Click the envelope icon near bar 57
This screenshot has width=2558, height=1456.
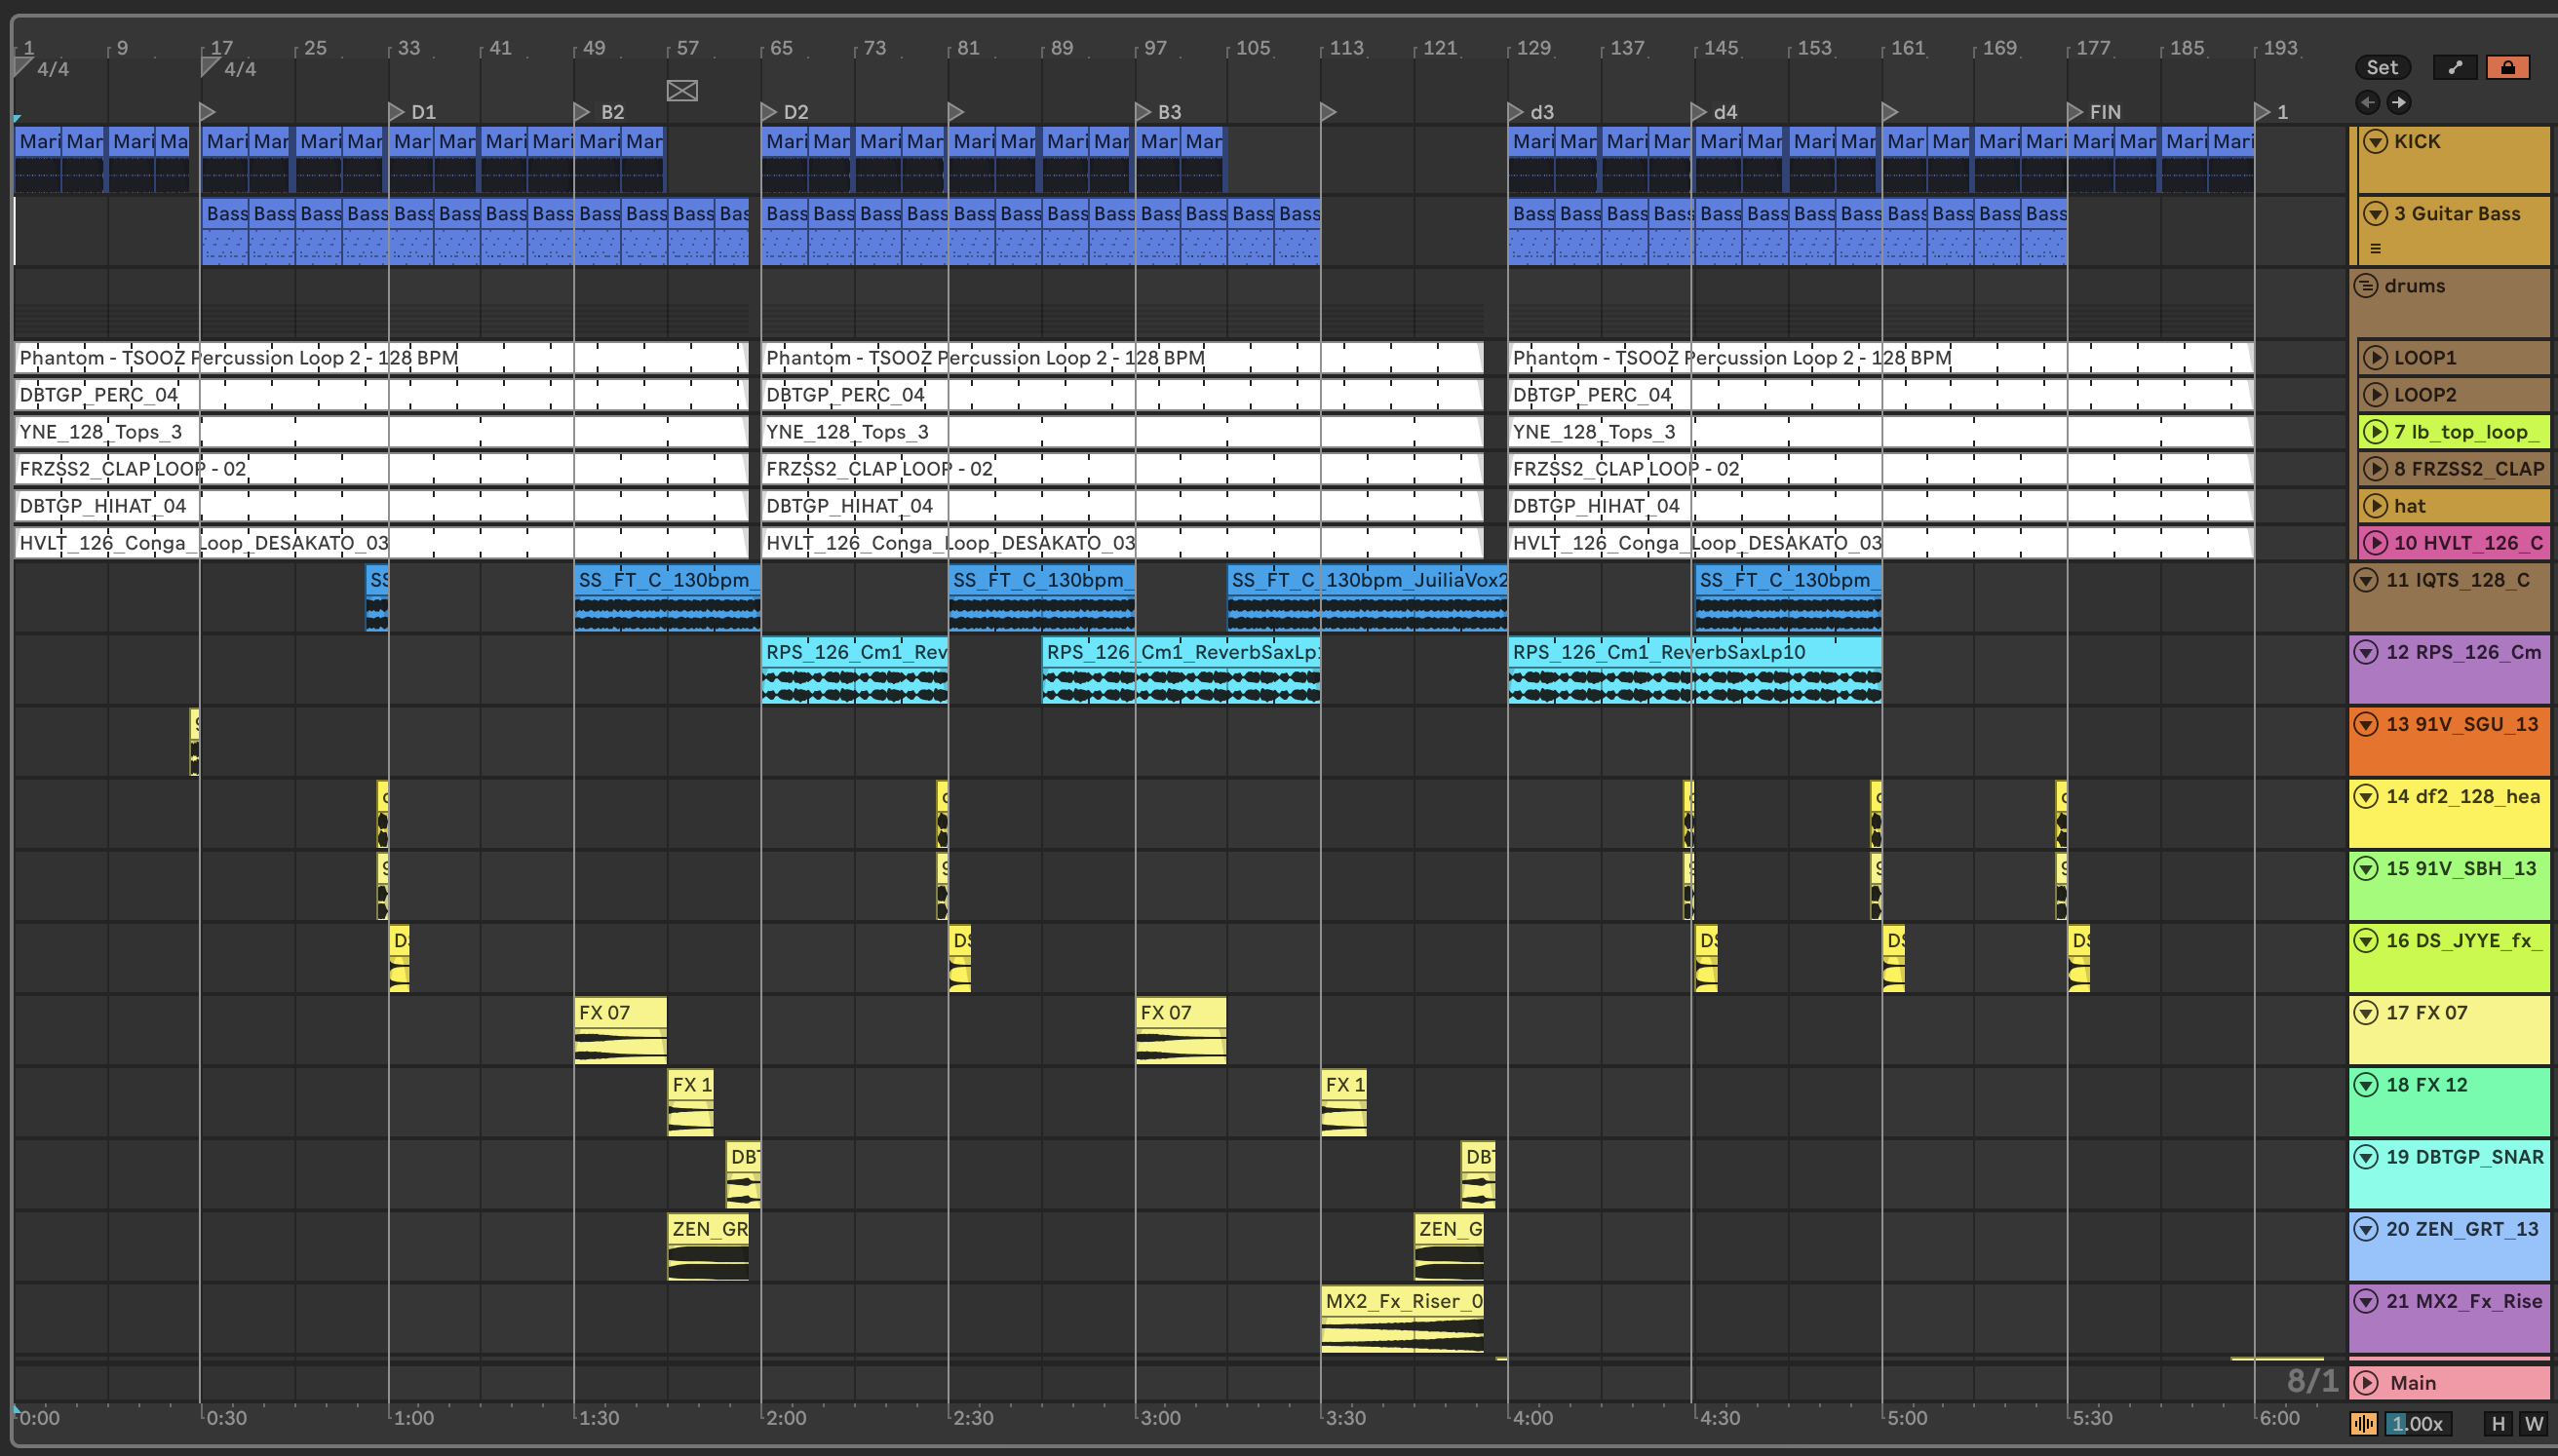point(682,91)
